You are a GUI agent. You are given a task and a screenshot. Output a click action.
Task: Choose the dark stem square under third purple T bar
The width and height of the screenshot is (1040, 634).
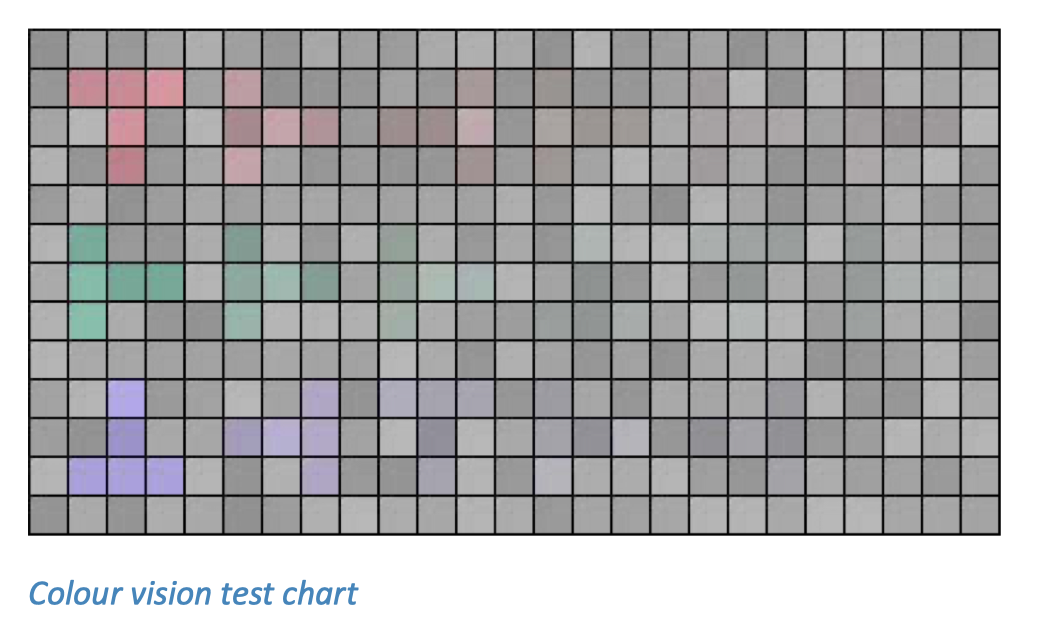click(437, 438)
